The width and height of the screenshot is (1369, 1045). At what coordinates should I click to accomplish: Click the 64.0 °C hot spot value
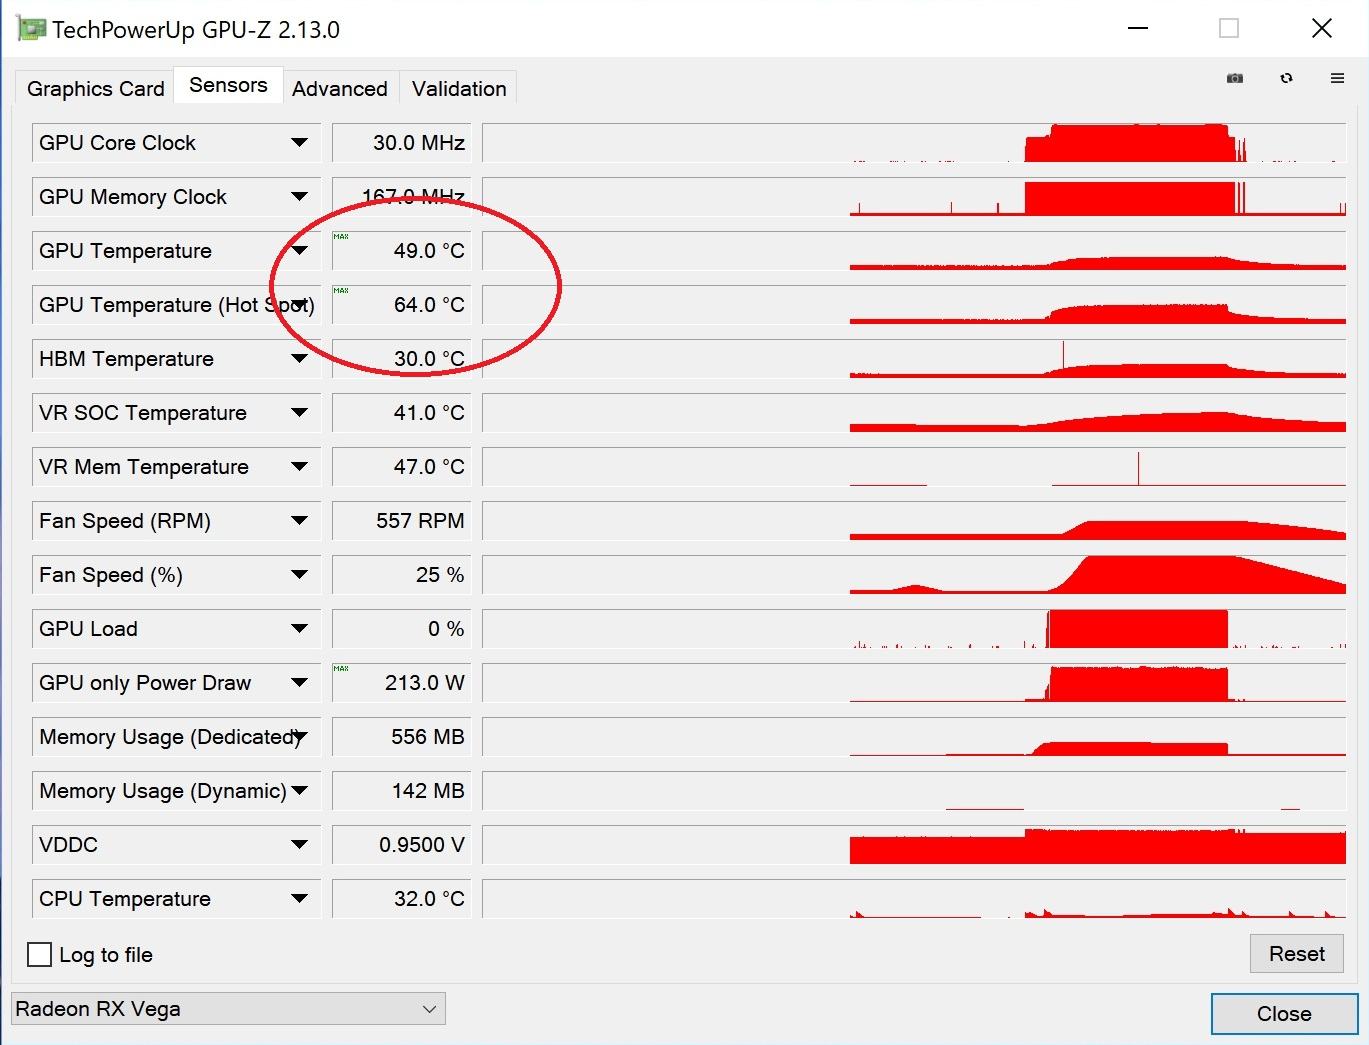pos(401,304)
